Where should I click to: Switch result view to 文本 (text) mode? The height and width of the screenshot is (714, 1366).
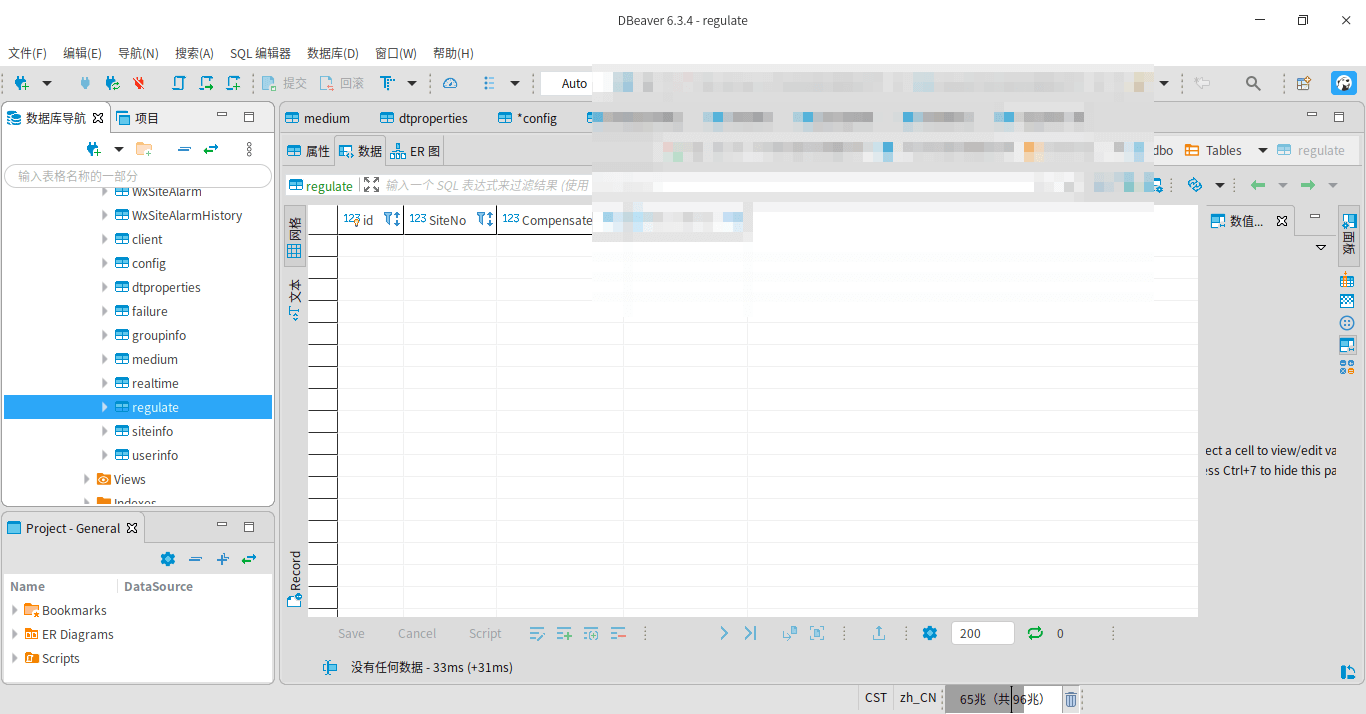(295, 298)
